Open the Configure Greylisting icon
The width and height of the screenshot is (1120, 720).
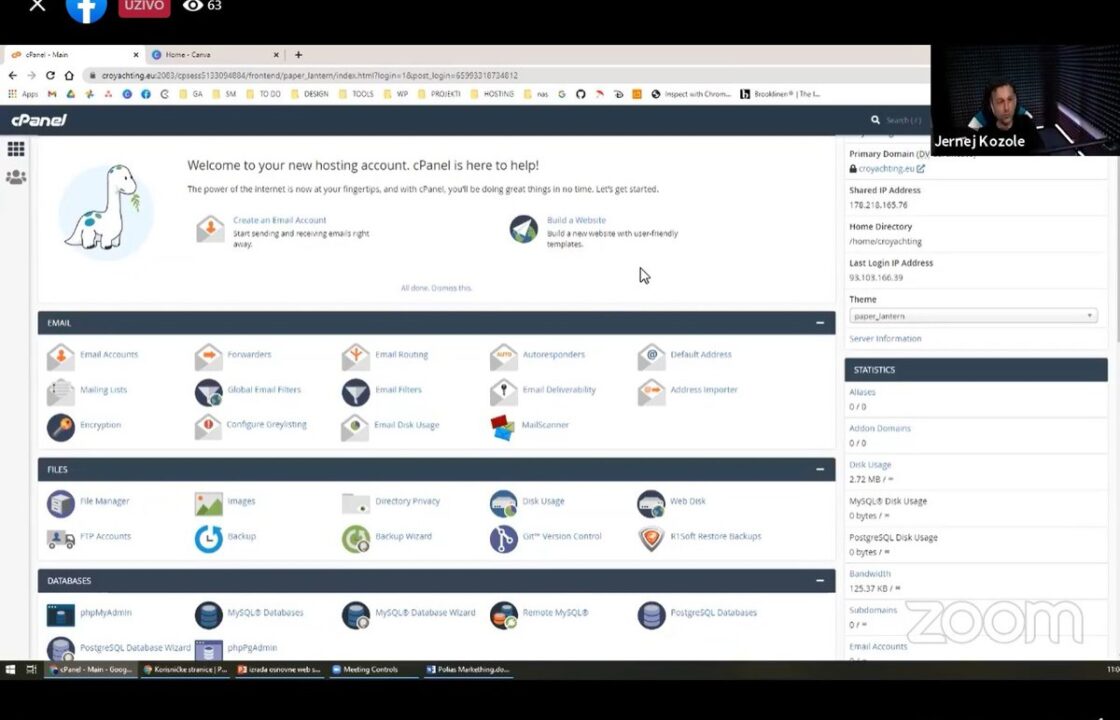click(x=209, y=426)
